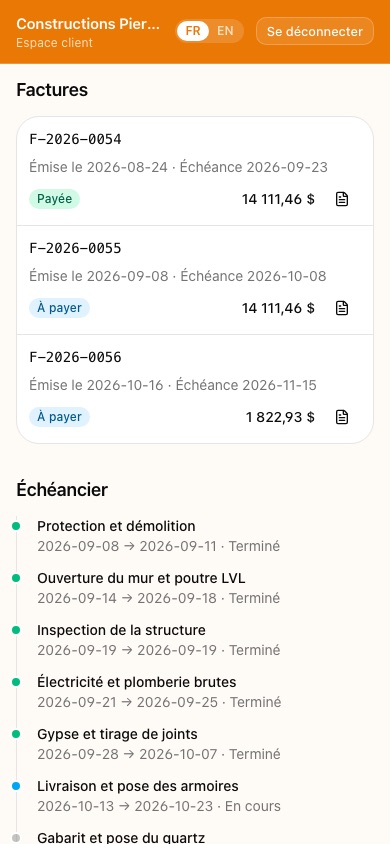This screenshot has height=844, width=390.
Task: Click the Constructions Pier... company title
Action: (x=88, y=24)
